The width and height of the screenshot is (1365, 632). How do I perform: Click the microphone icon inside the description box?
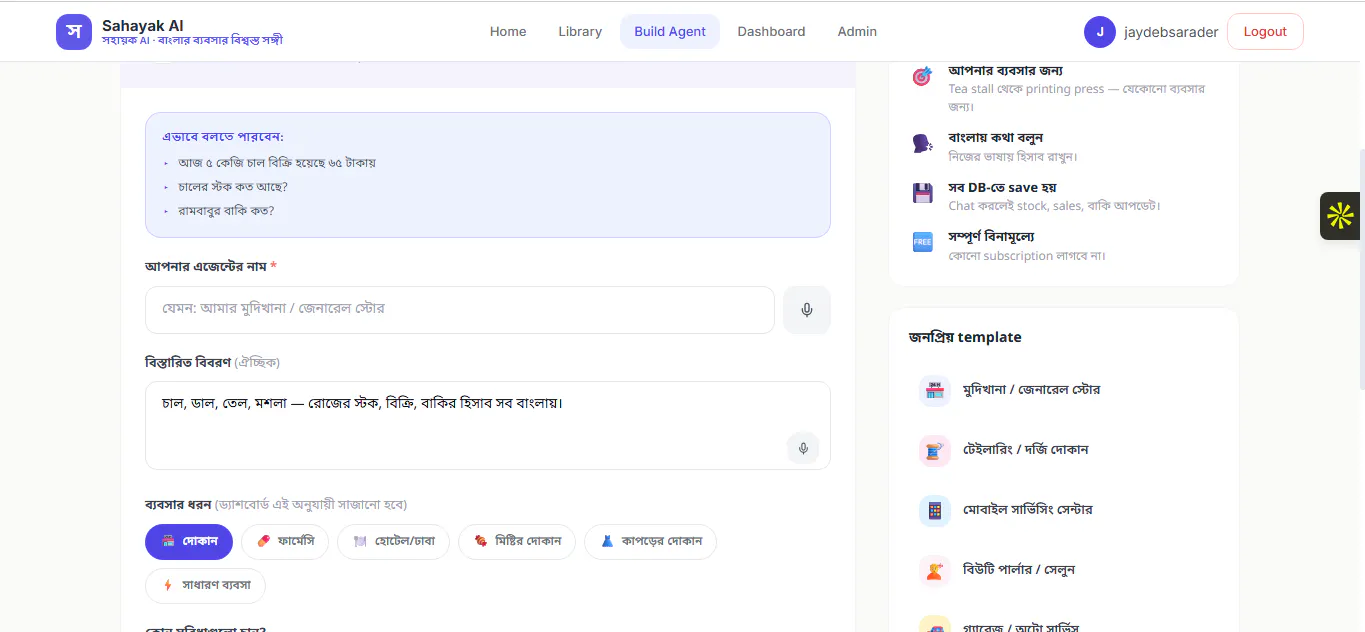coord(803,448)
